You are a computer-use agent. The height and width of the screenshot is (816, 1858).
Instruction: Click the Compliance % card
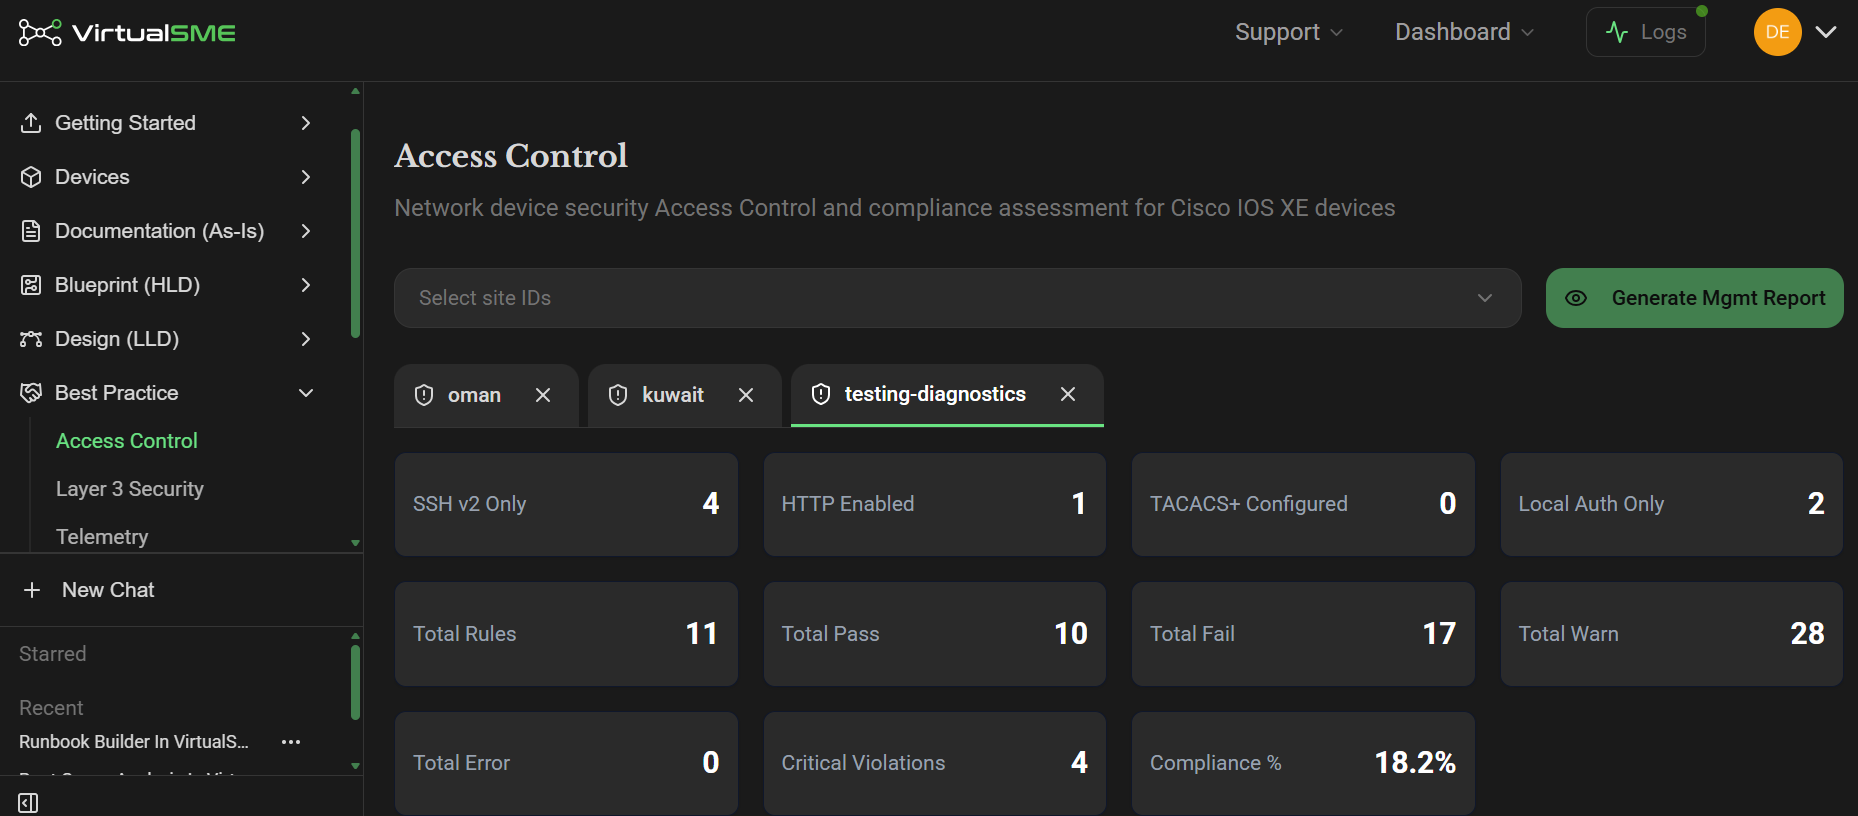click(x=1303, y=763)
